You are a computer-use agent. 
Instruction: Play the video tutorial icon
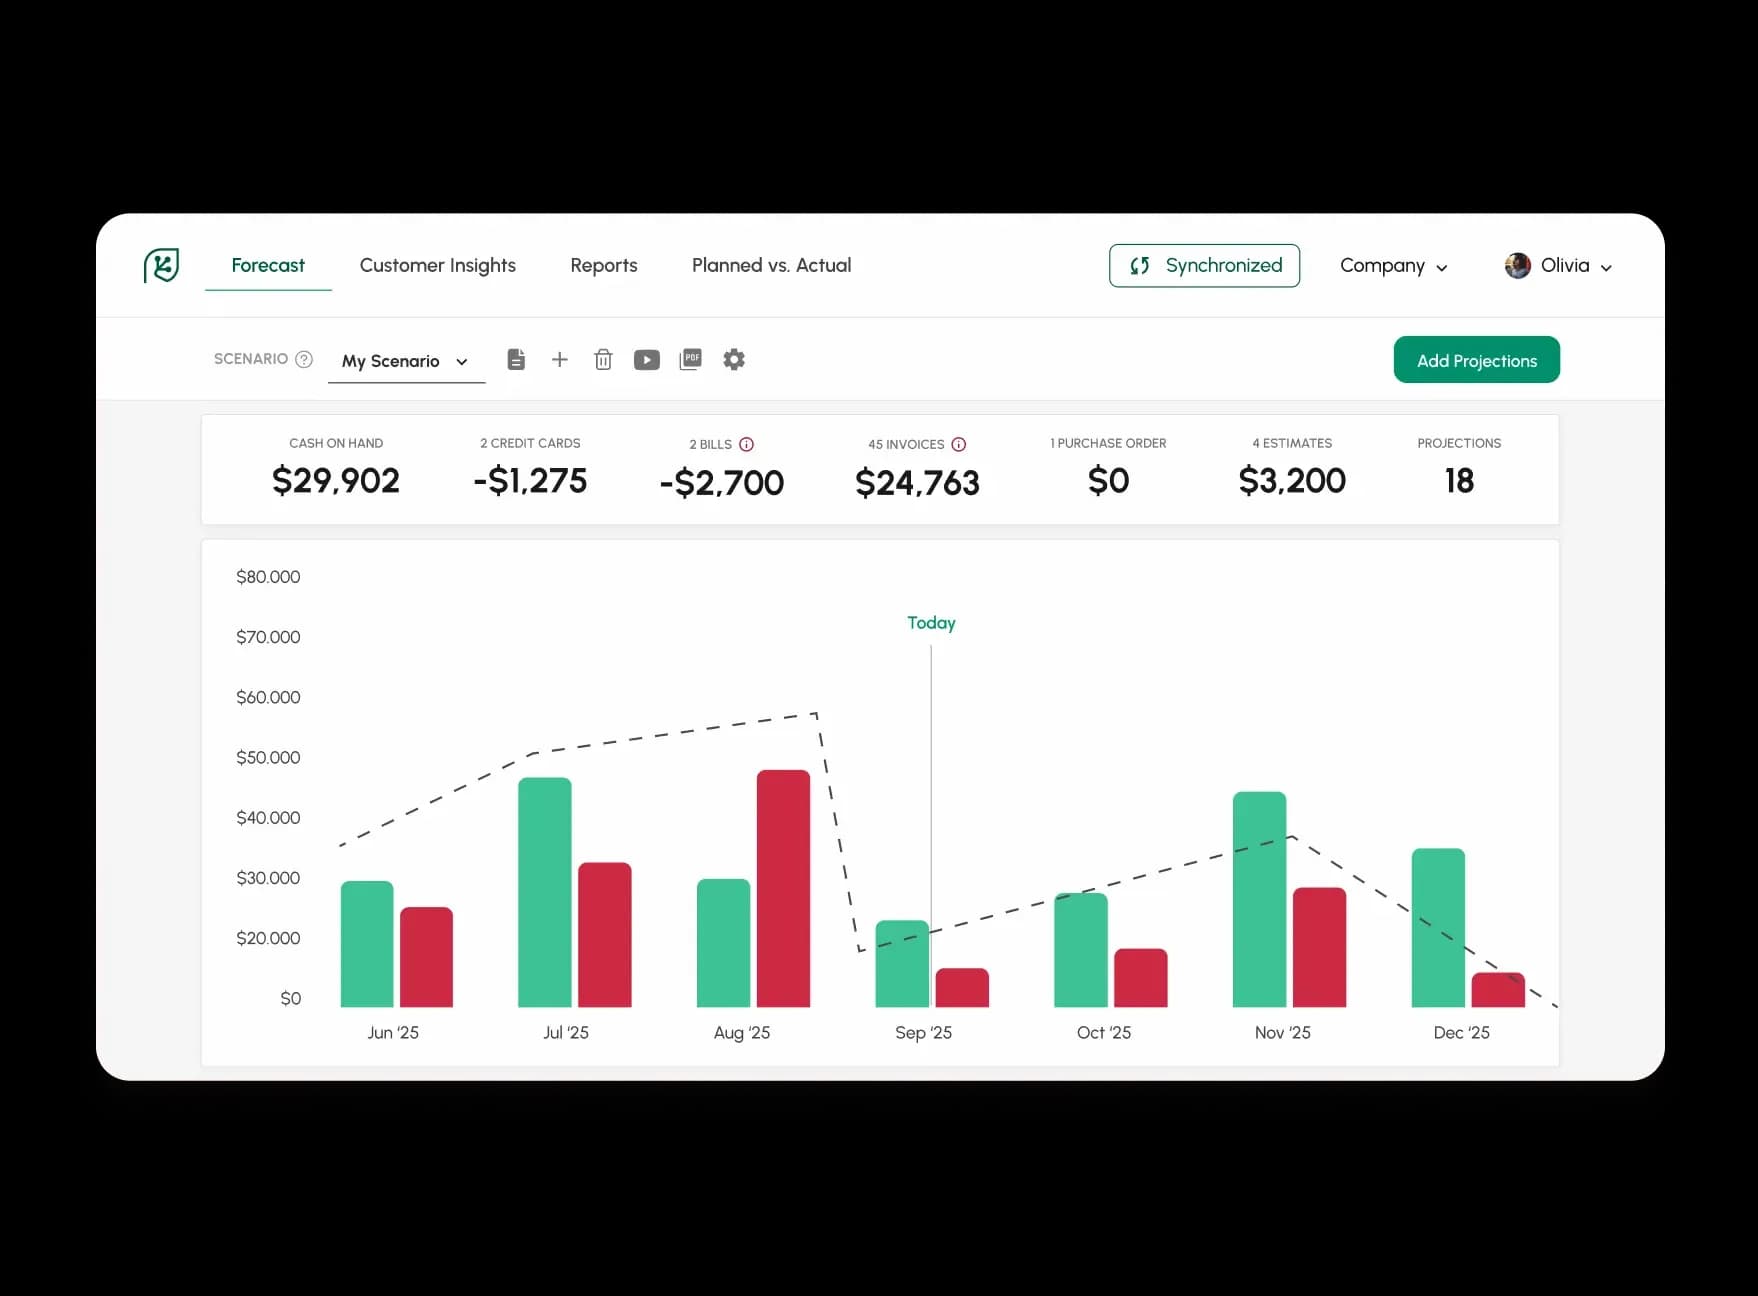tap(647, 360)
